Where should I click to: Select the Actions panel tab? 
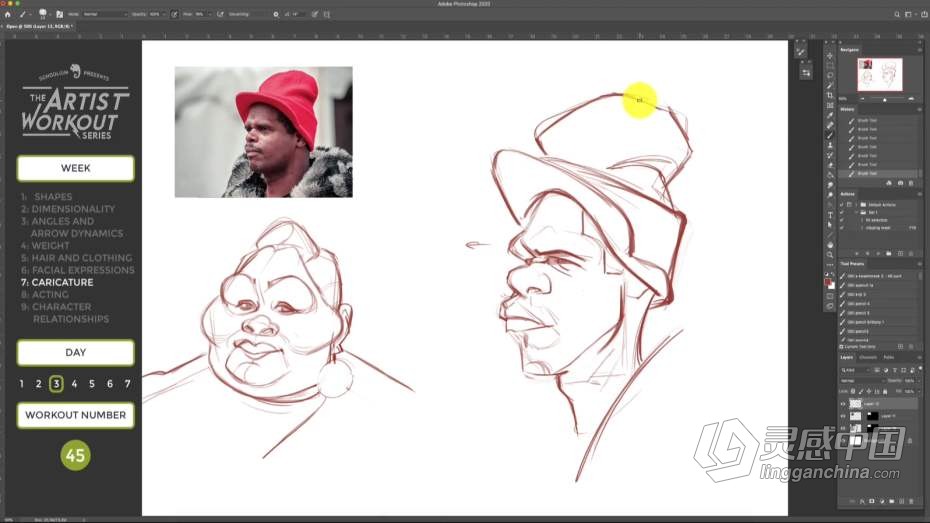point(847,194)
